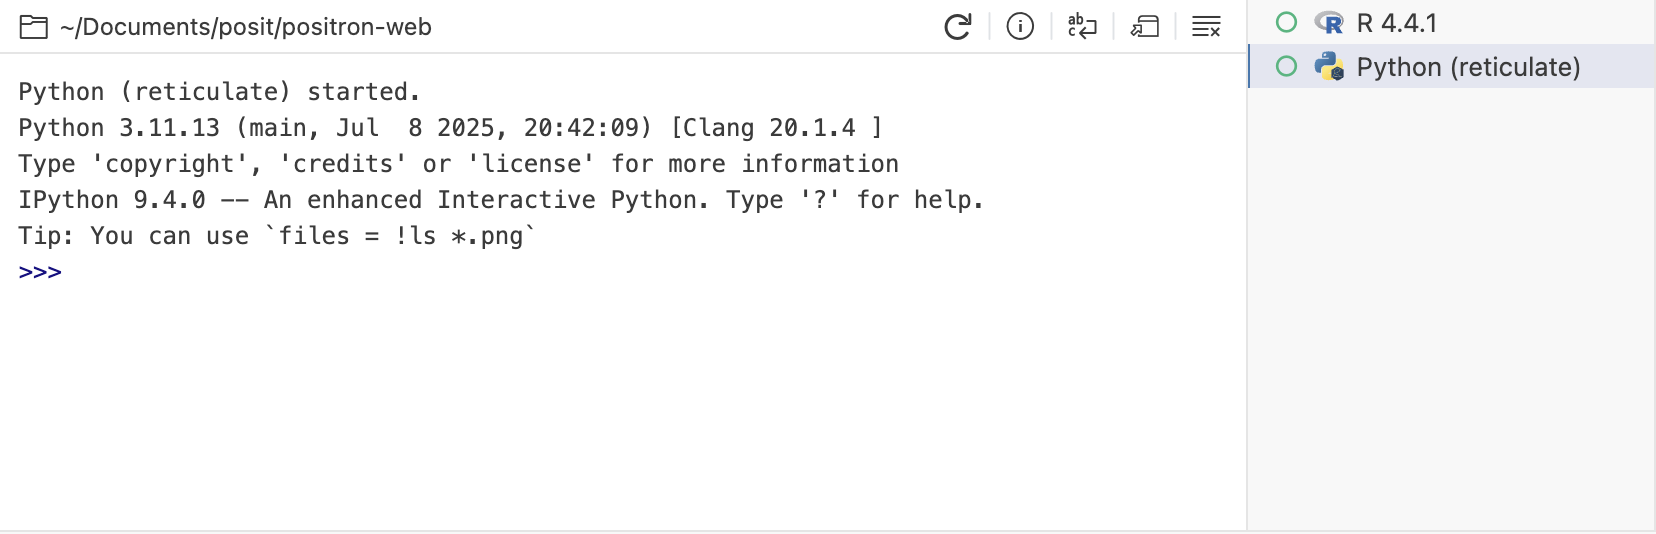Click the copyright, credits, license info line
Screen dimensions: 1656x534
click(458, 164)
